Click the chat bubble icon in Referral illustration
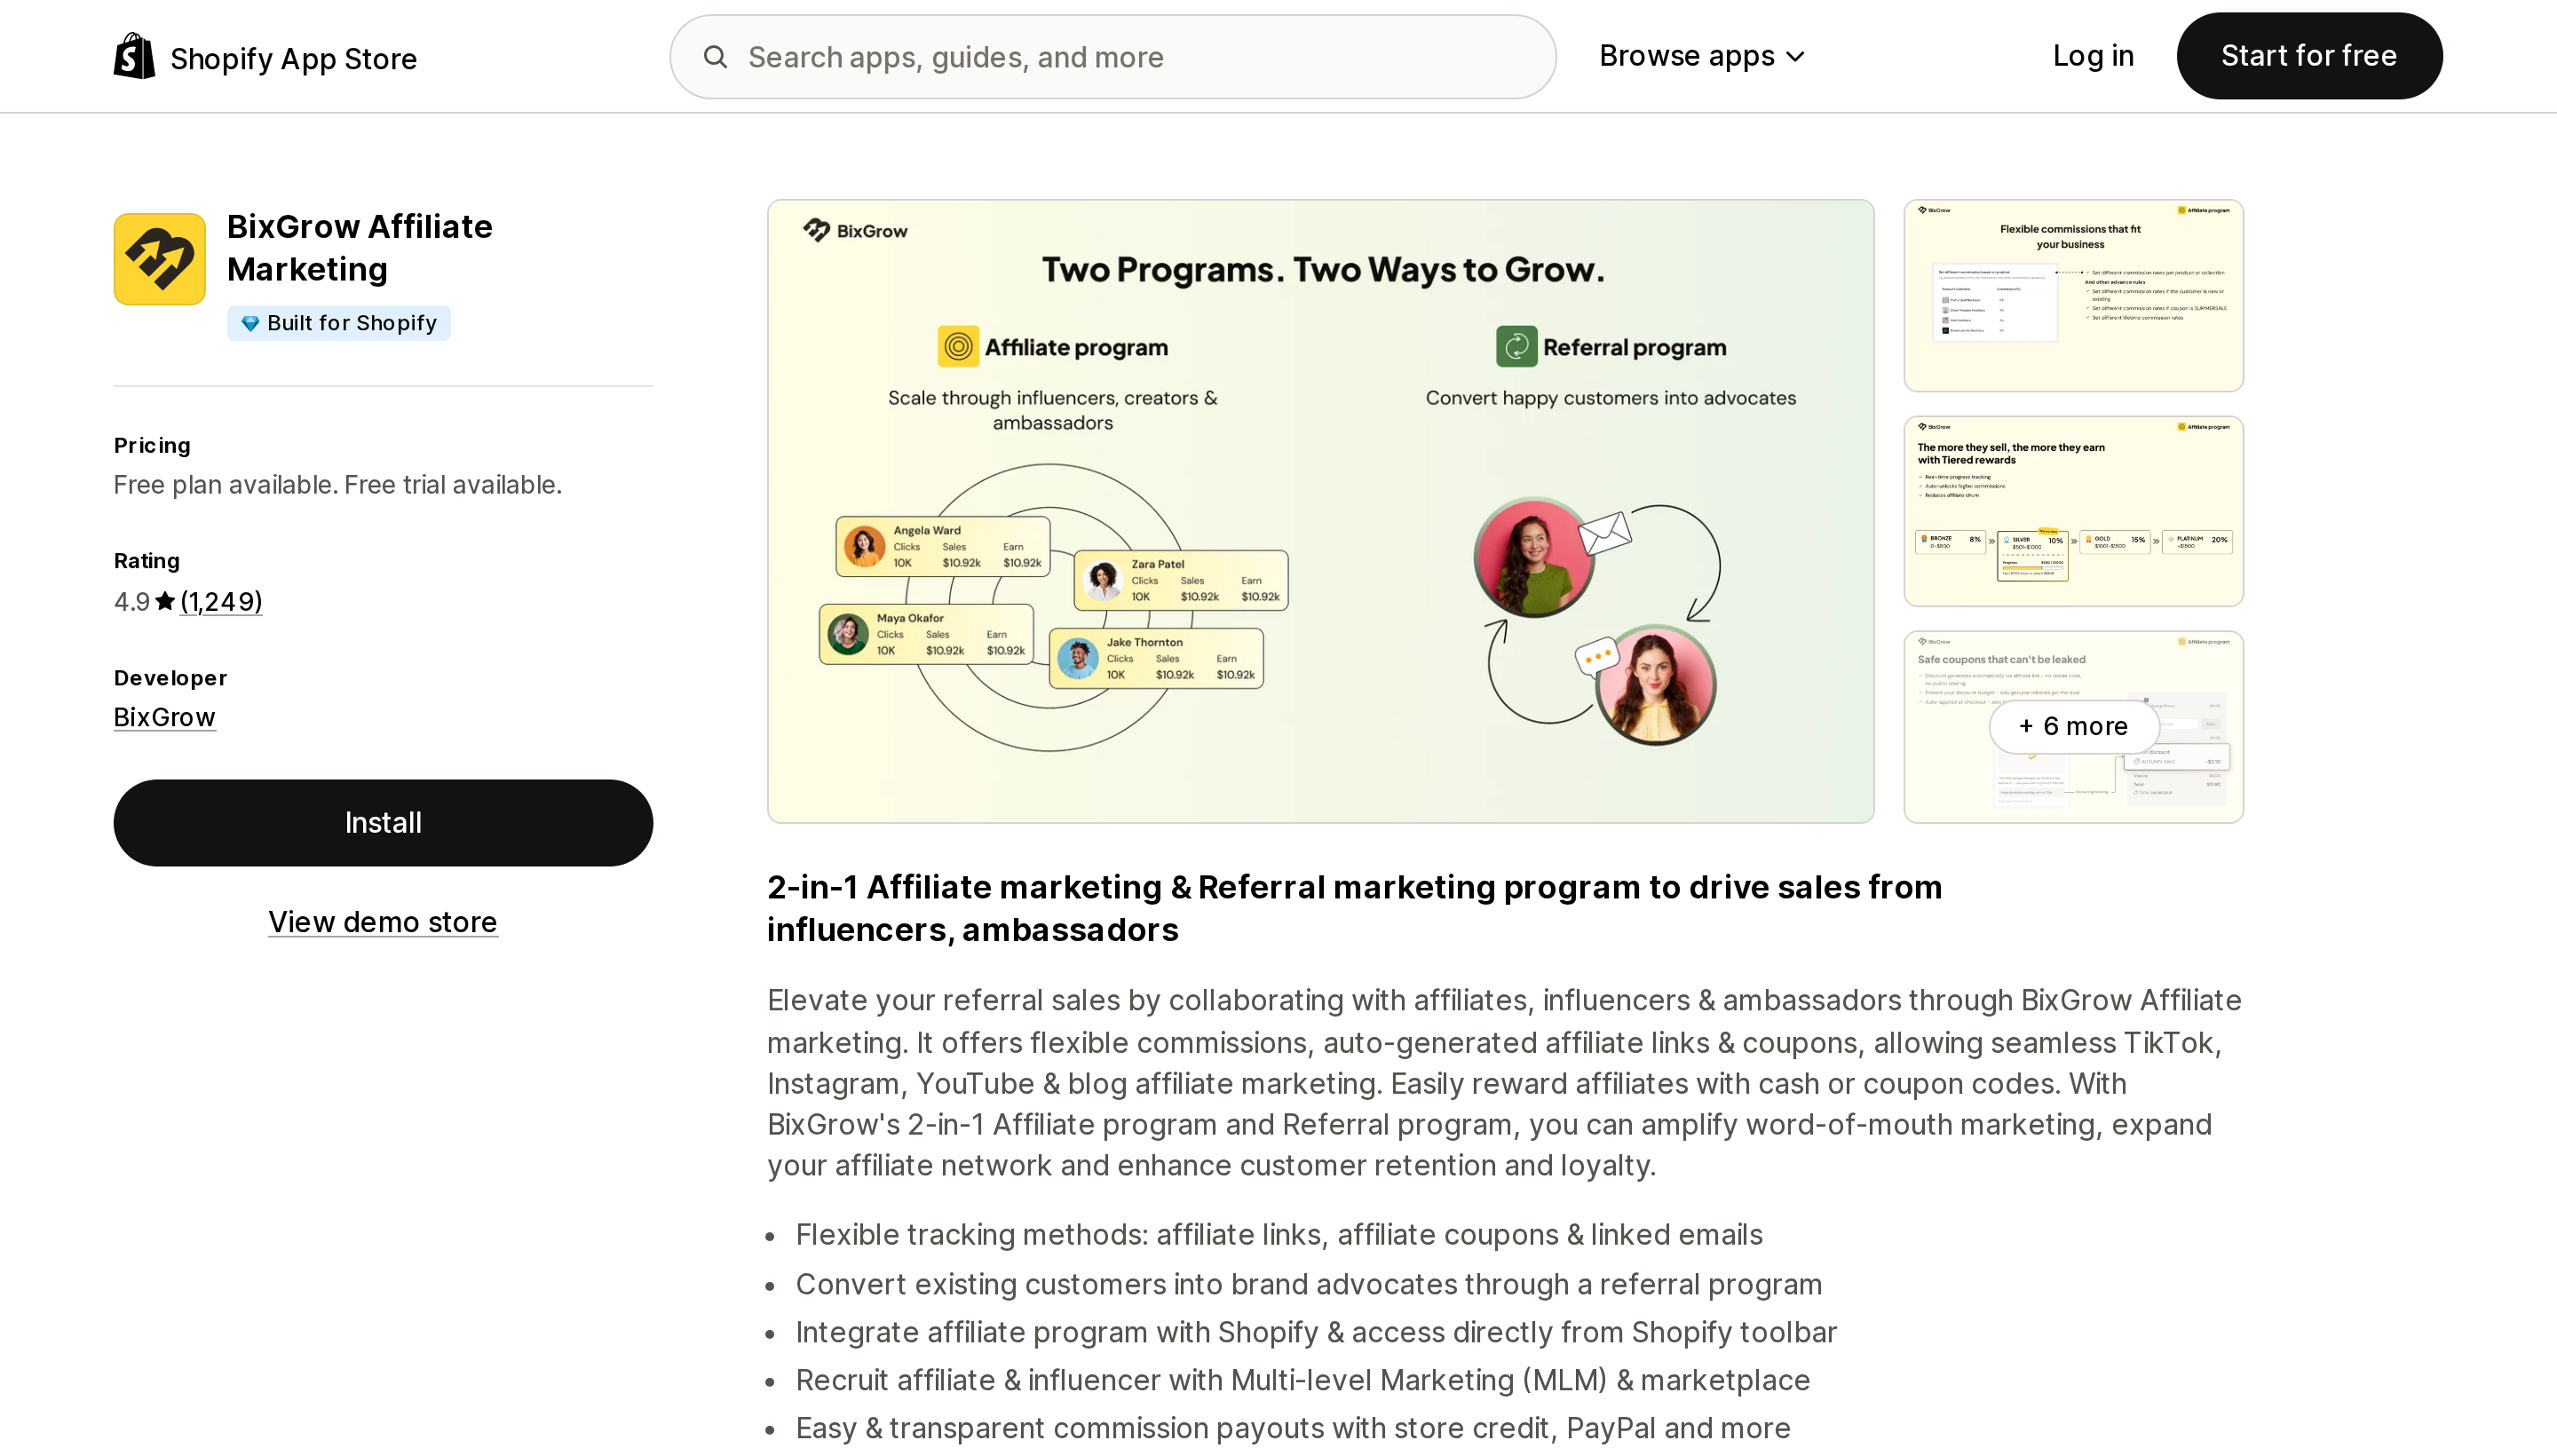Image resolution: width=2557 pixels, height=1456 pixels. pos(1596,657)
